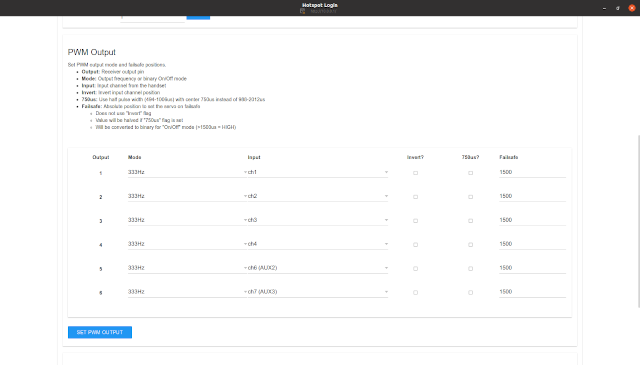Viewport: 640px width, 365px height.
Task: Open the ch1 Input dropdown
Action: [x=318, y=172]
